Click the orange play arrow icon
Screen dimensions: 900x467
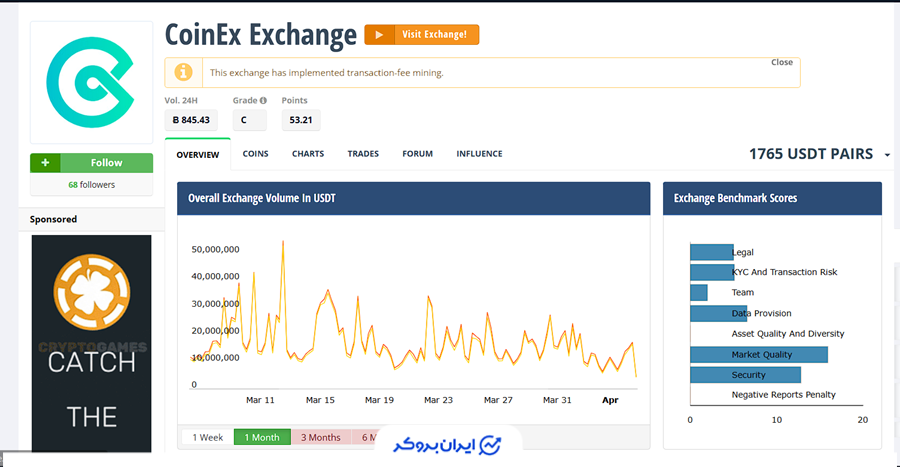pos(378,35)
